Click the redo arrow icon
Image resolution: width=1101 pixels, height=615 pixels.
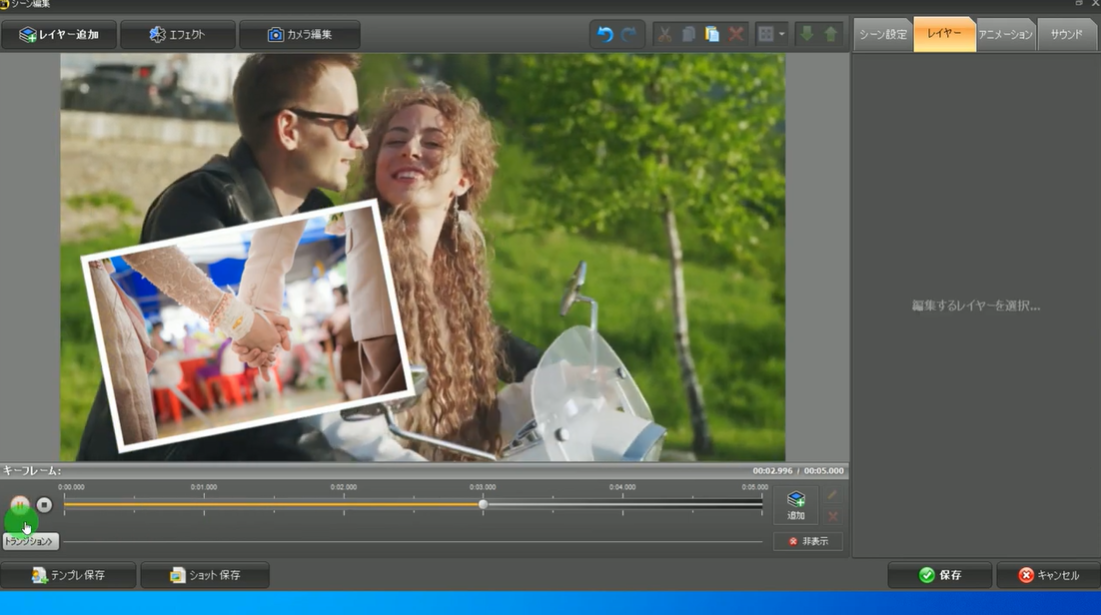tap(629, 34)
